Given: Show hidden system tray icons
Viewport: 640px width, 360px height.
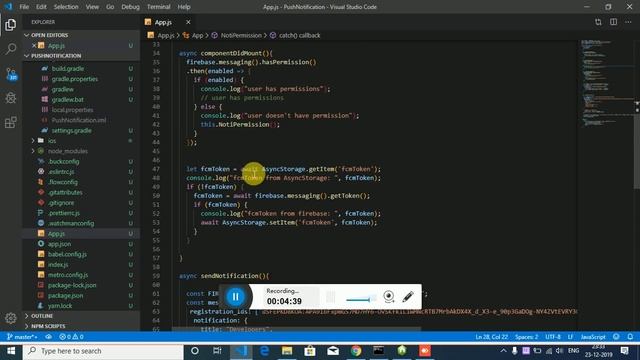Looking at the screenshot, I should (x=503, y=351).
